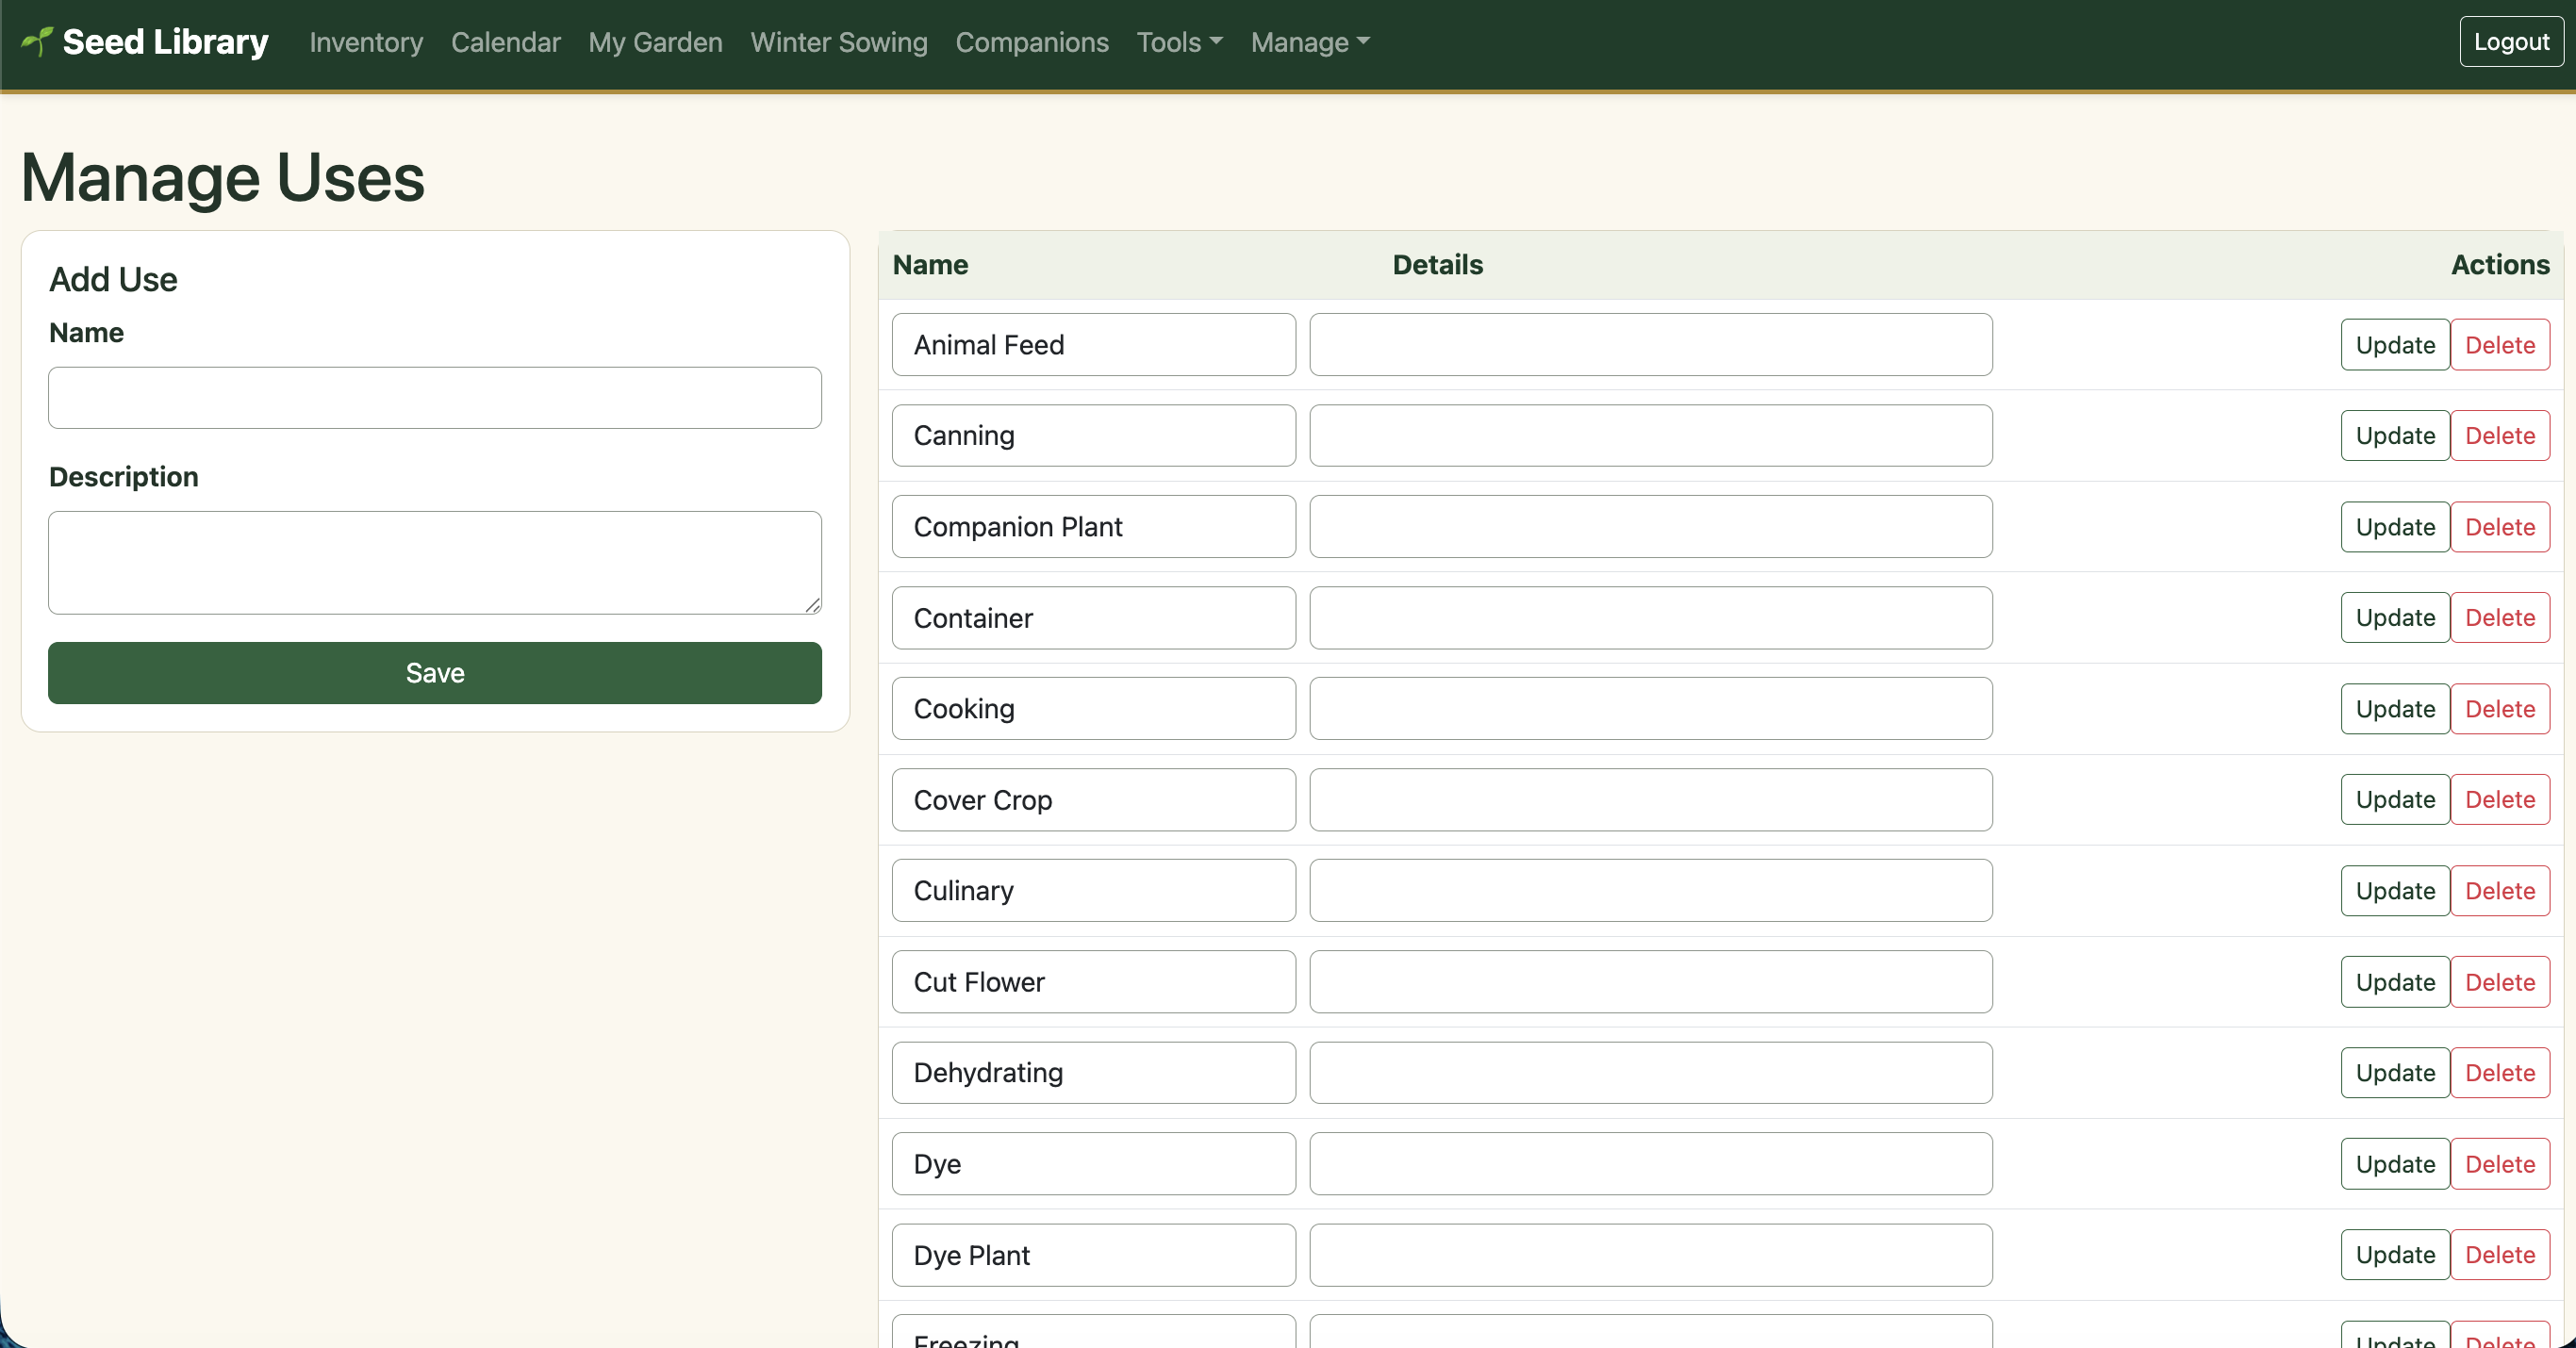Delete the Animal Feed use
This screenshot has width=2576, height=1348.
click(x=2500, y=345)
